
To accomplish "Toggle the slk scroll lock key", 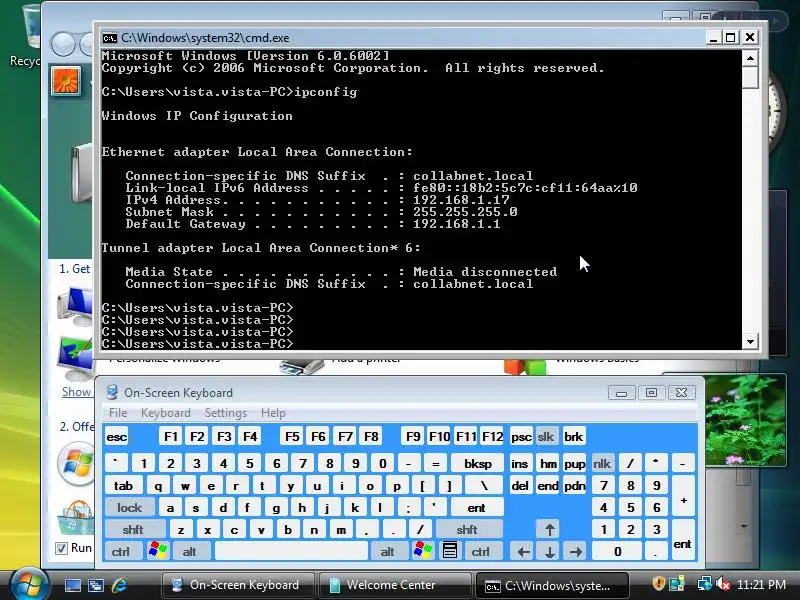I will [545, 437].
